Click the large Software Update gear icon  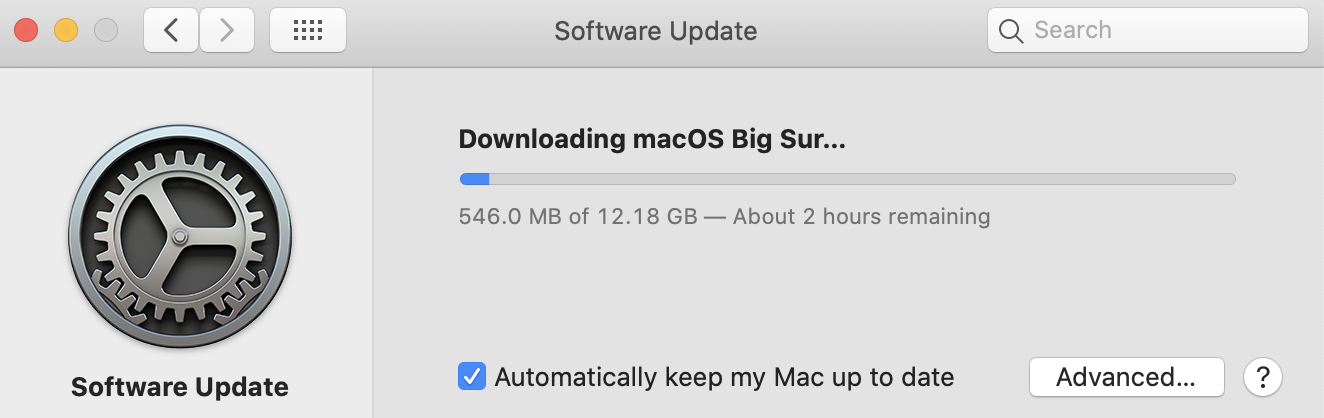tap(180, 237)
